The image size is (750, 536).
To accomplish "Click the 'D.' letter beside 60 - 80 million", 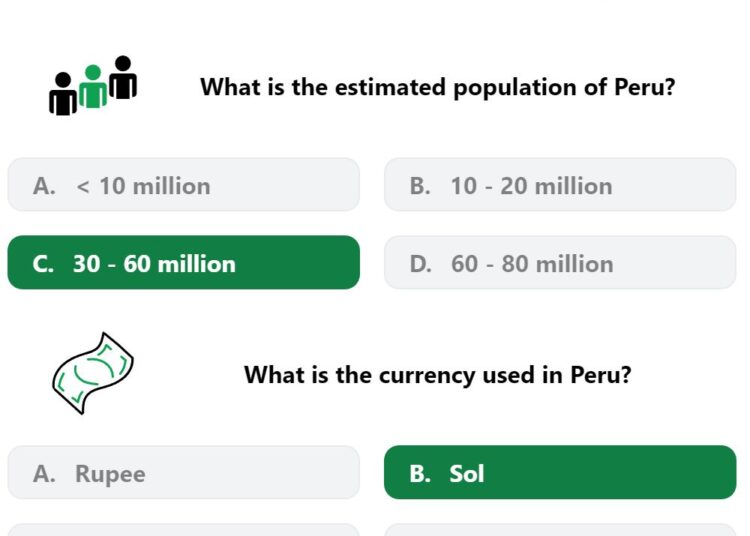I will click(x=420, y=264).
